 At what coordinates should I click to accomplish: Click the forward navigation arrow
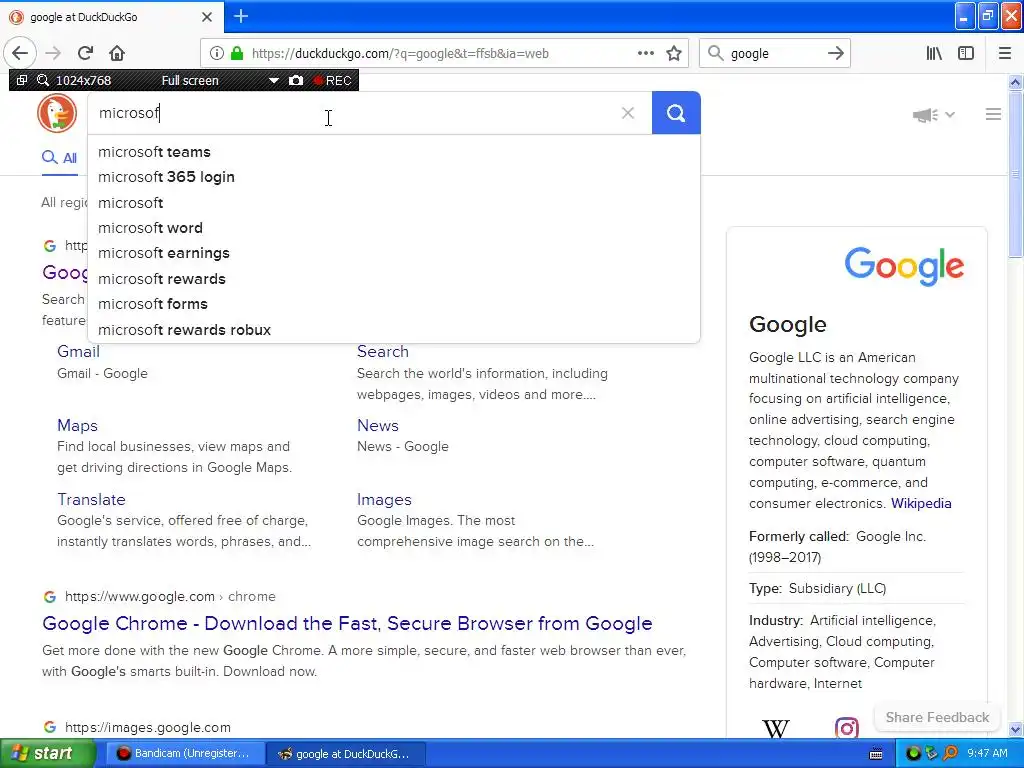click(x=53, y=53)
